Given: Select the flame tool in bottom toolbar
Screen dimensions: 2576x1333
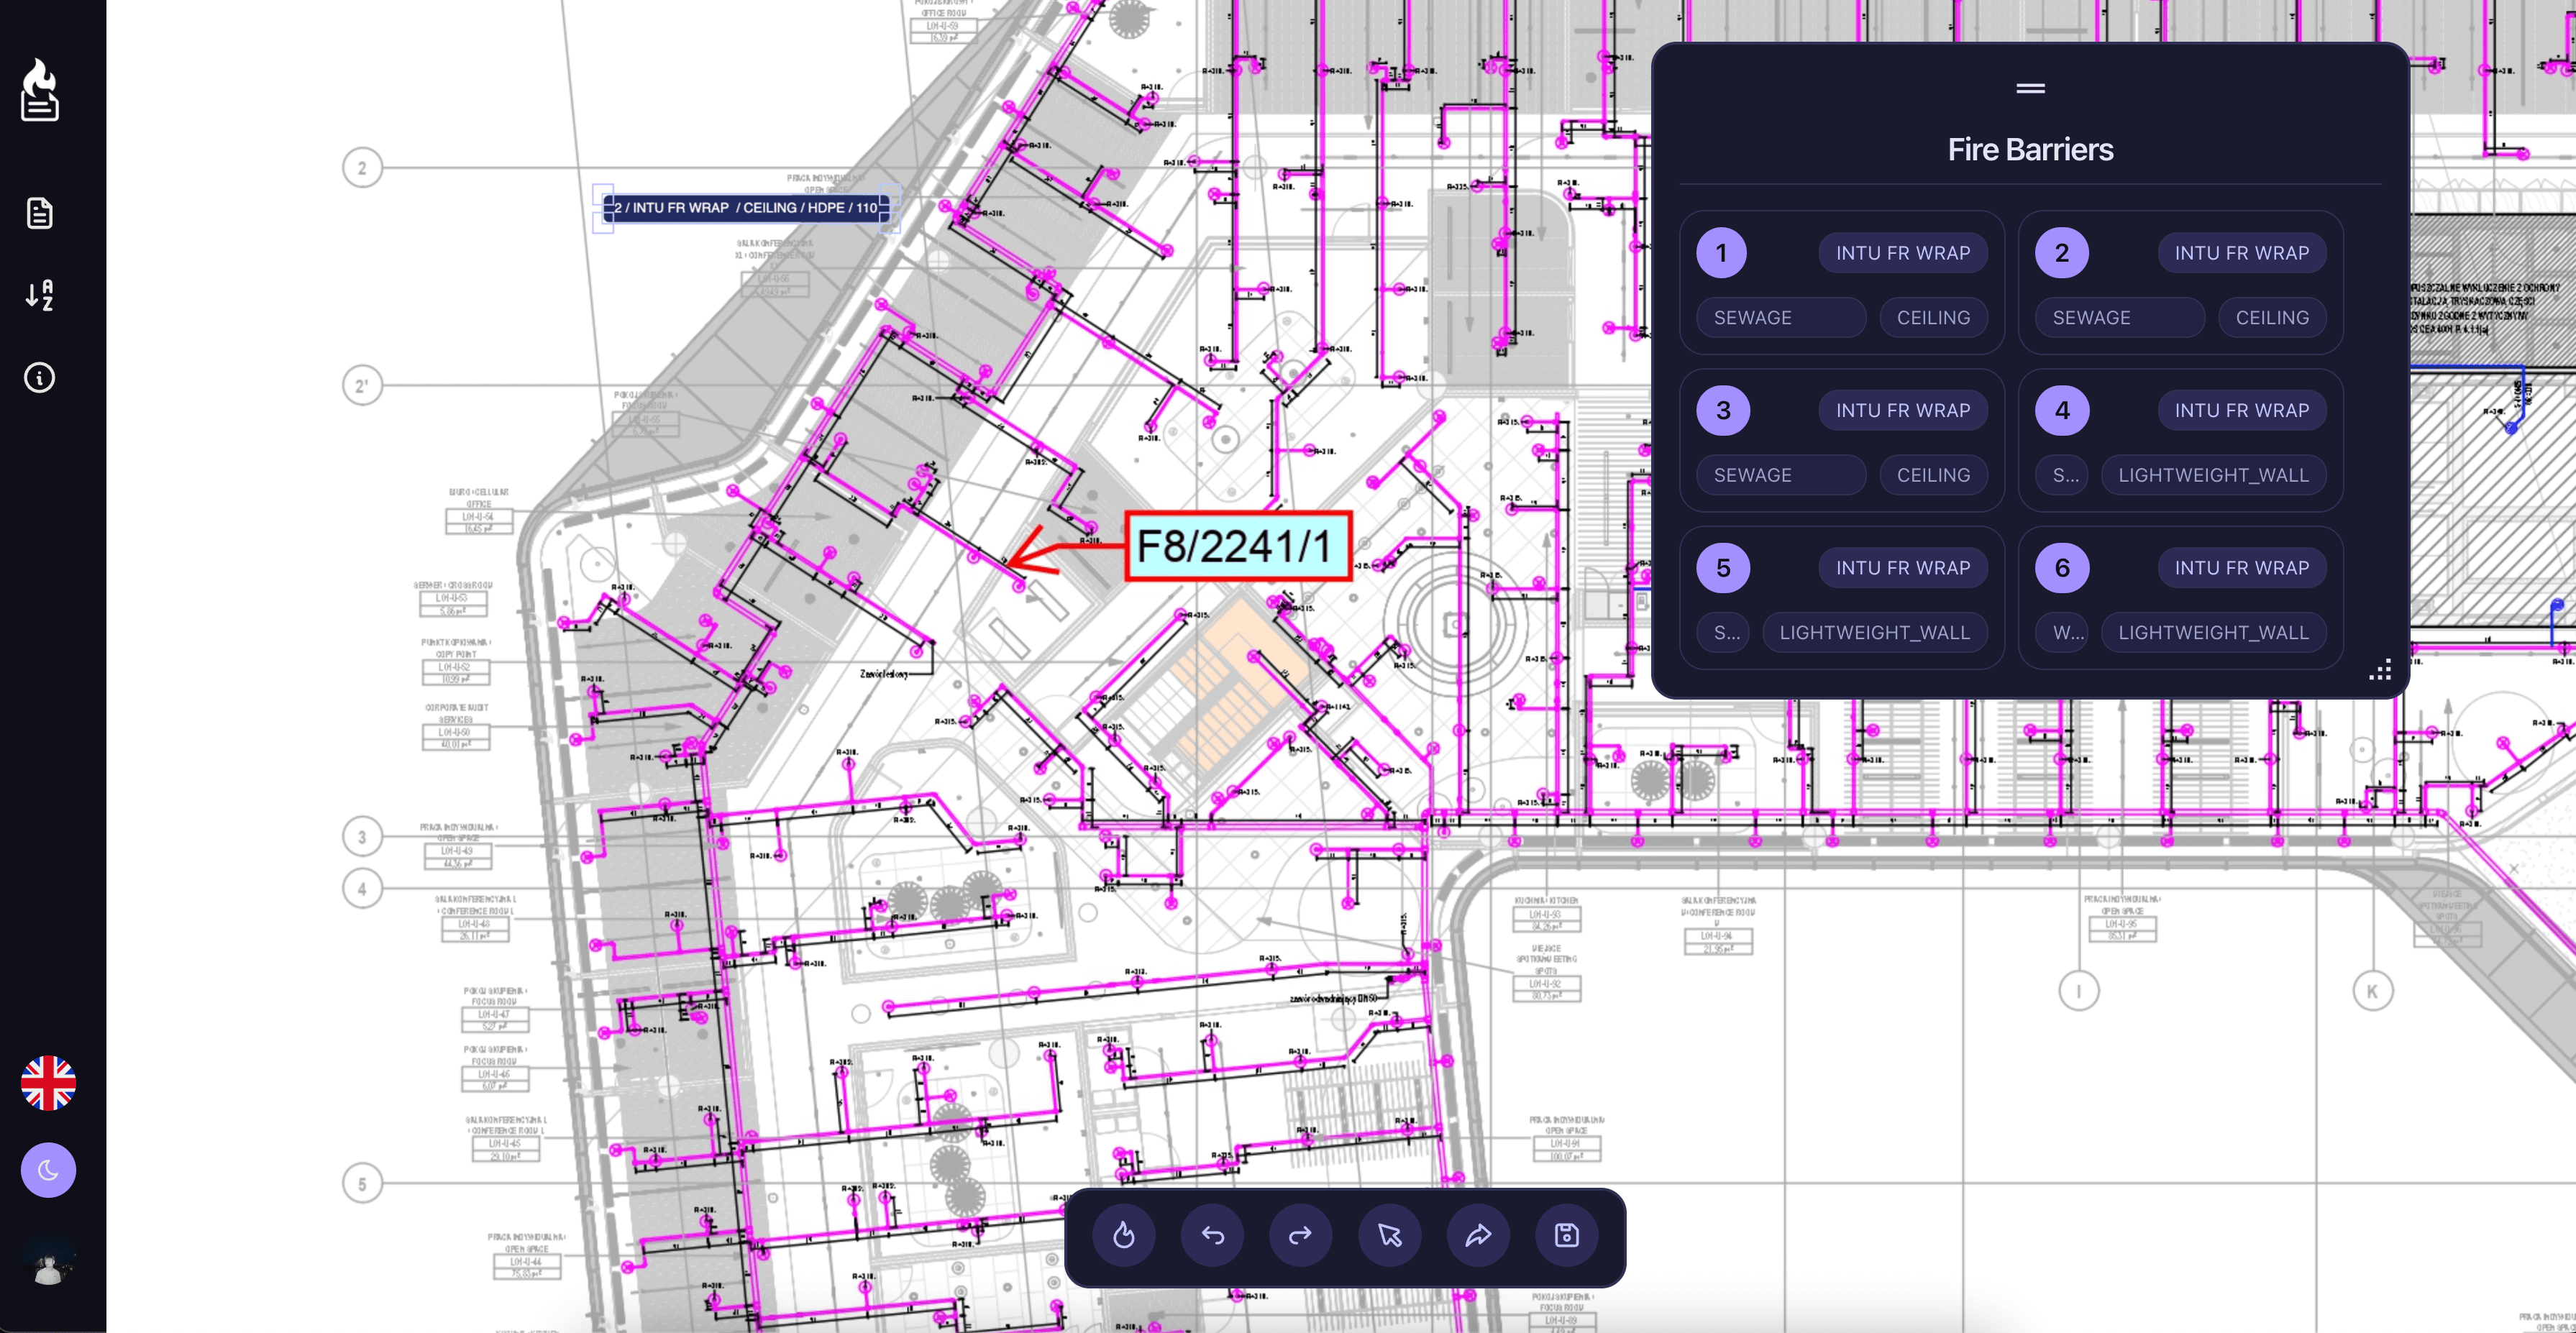Looking at the screenshot, I should point(1124,1236).
